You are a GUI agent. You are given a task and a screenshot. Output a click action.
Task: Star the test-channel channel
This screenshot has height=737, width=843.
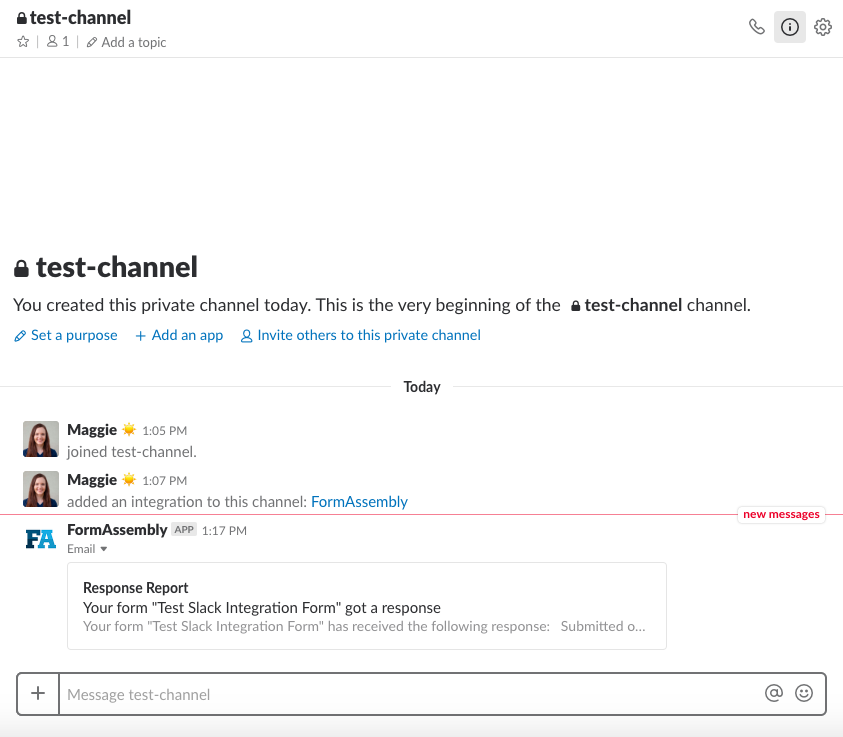(x=21, y=42)
